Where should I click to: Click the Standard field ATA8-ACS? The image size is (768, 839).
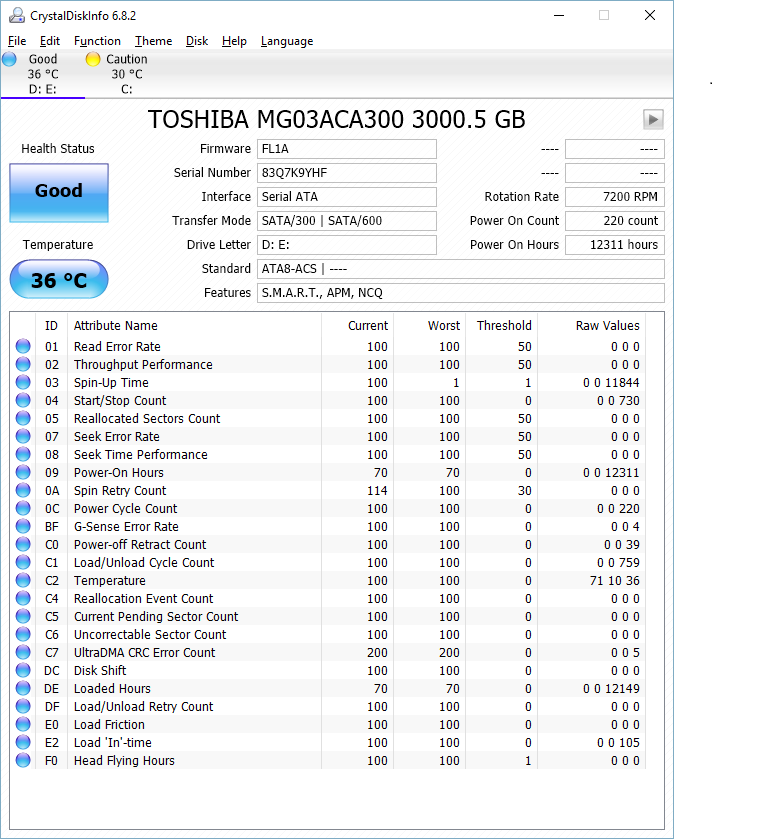(461, 269)
